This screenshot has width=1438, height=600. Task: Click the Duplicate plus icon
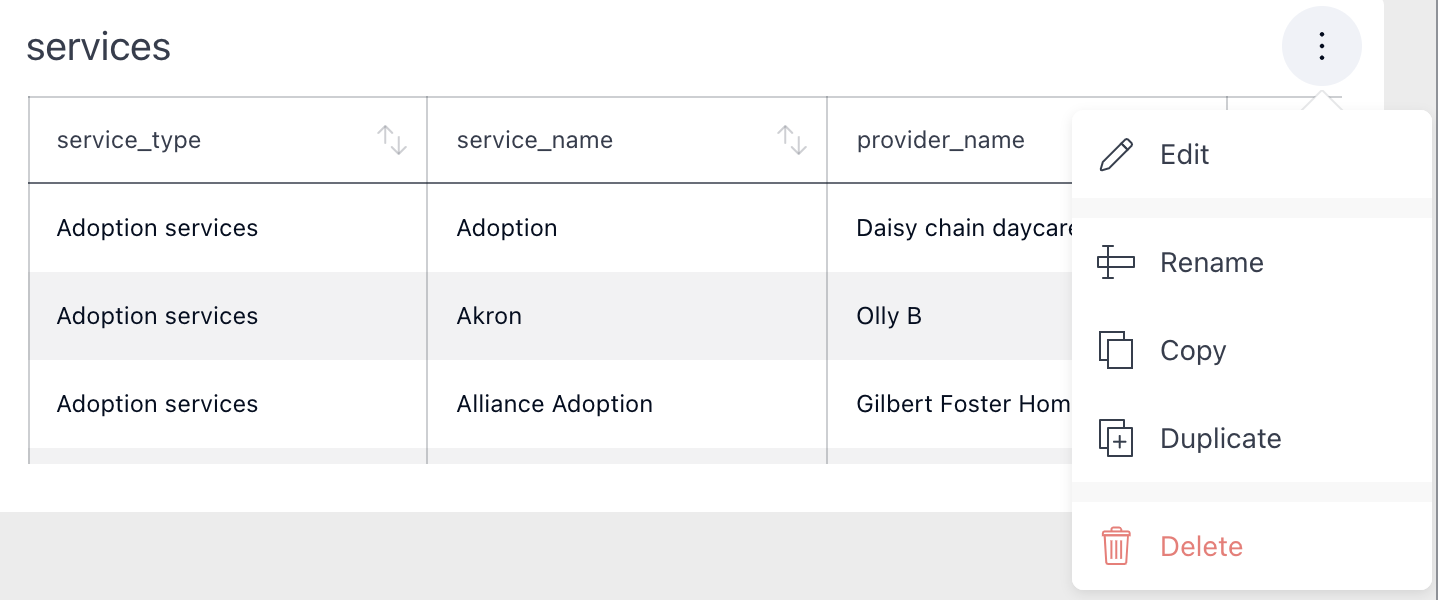click(1116, 439)
